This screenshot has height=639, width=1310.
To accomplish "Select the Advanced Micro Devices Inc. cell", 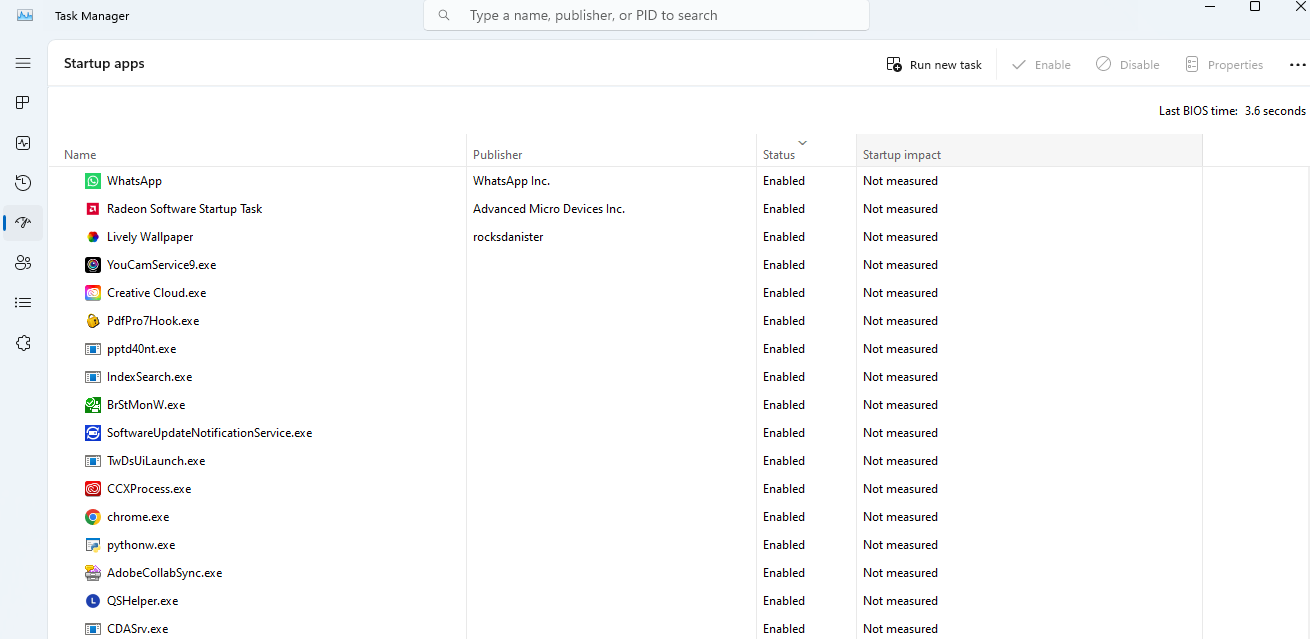I will 549,209.
